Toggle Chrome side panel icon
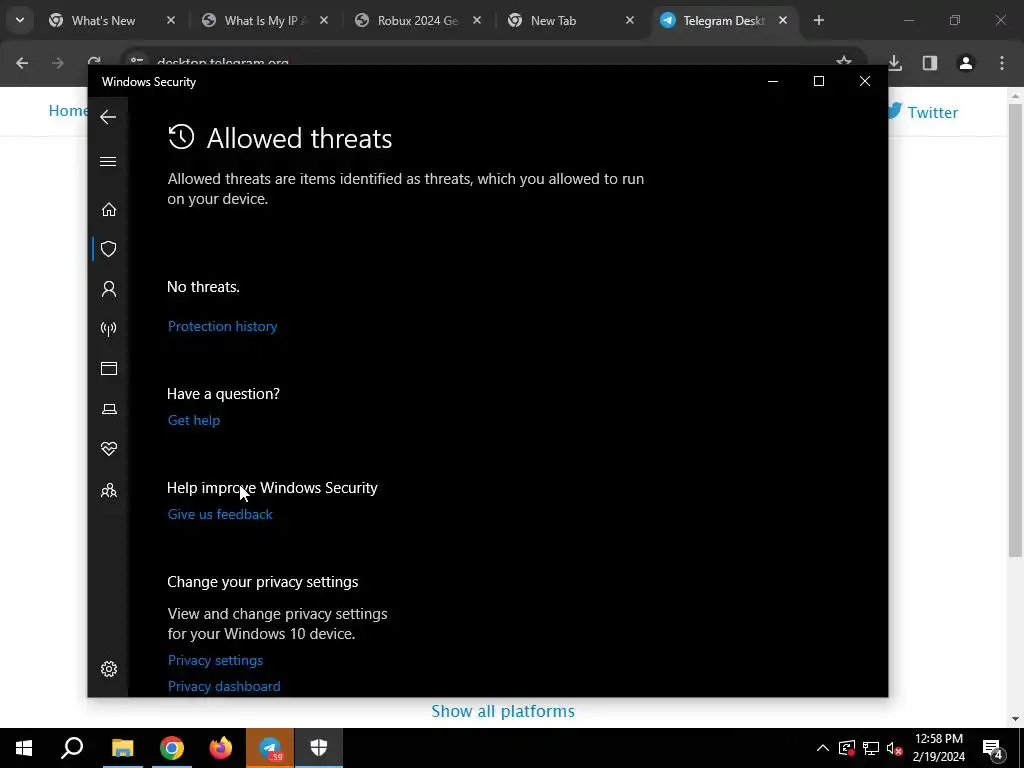 (x=930, y=63)
